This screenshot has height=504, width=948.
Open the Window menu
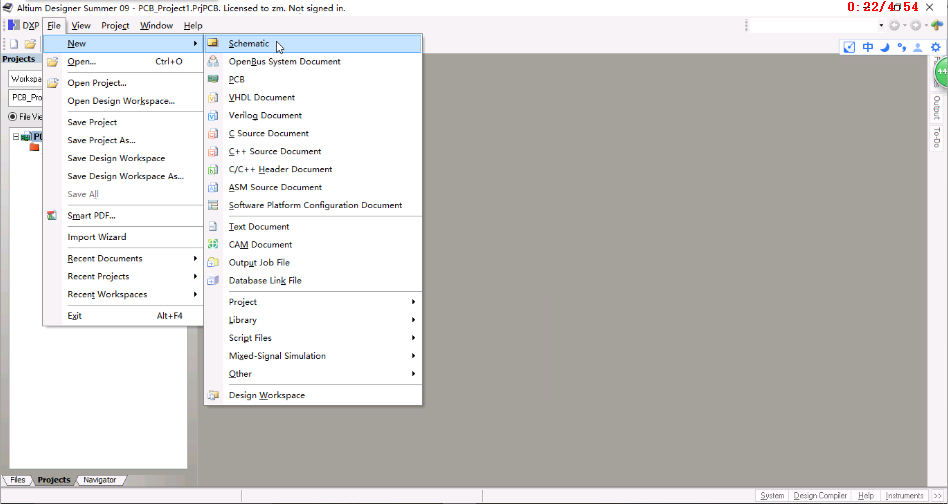pos(157,25)
